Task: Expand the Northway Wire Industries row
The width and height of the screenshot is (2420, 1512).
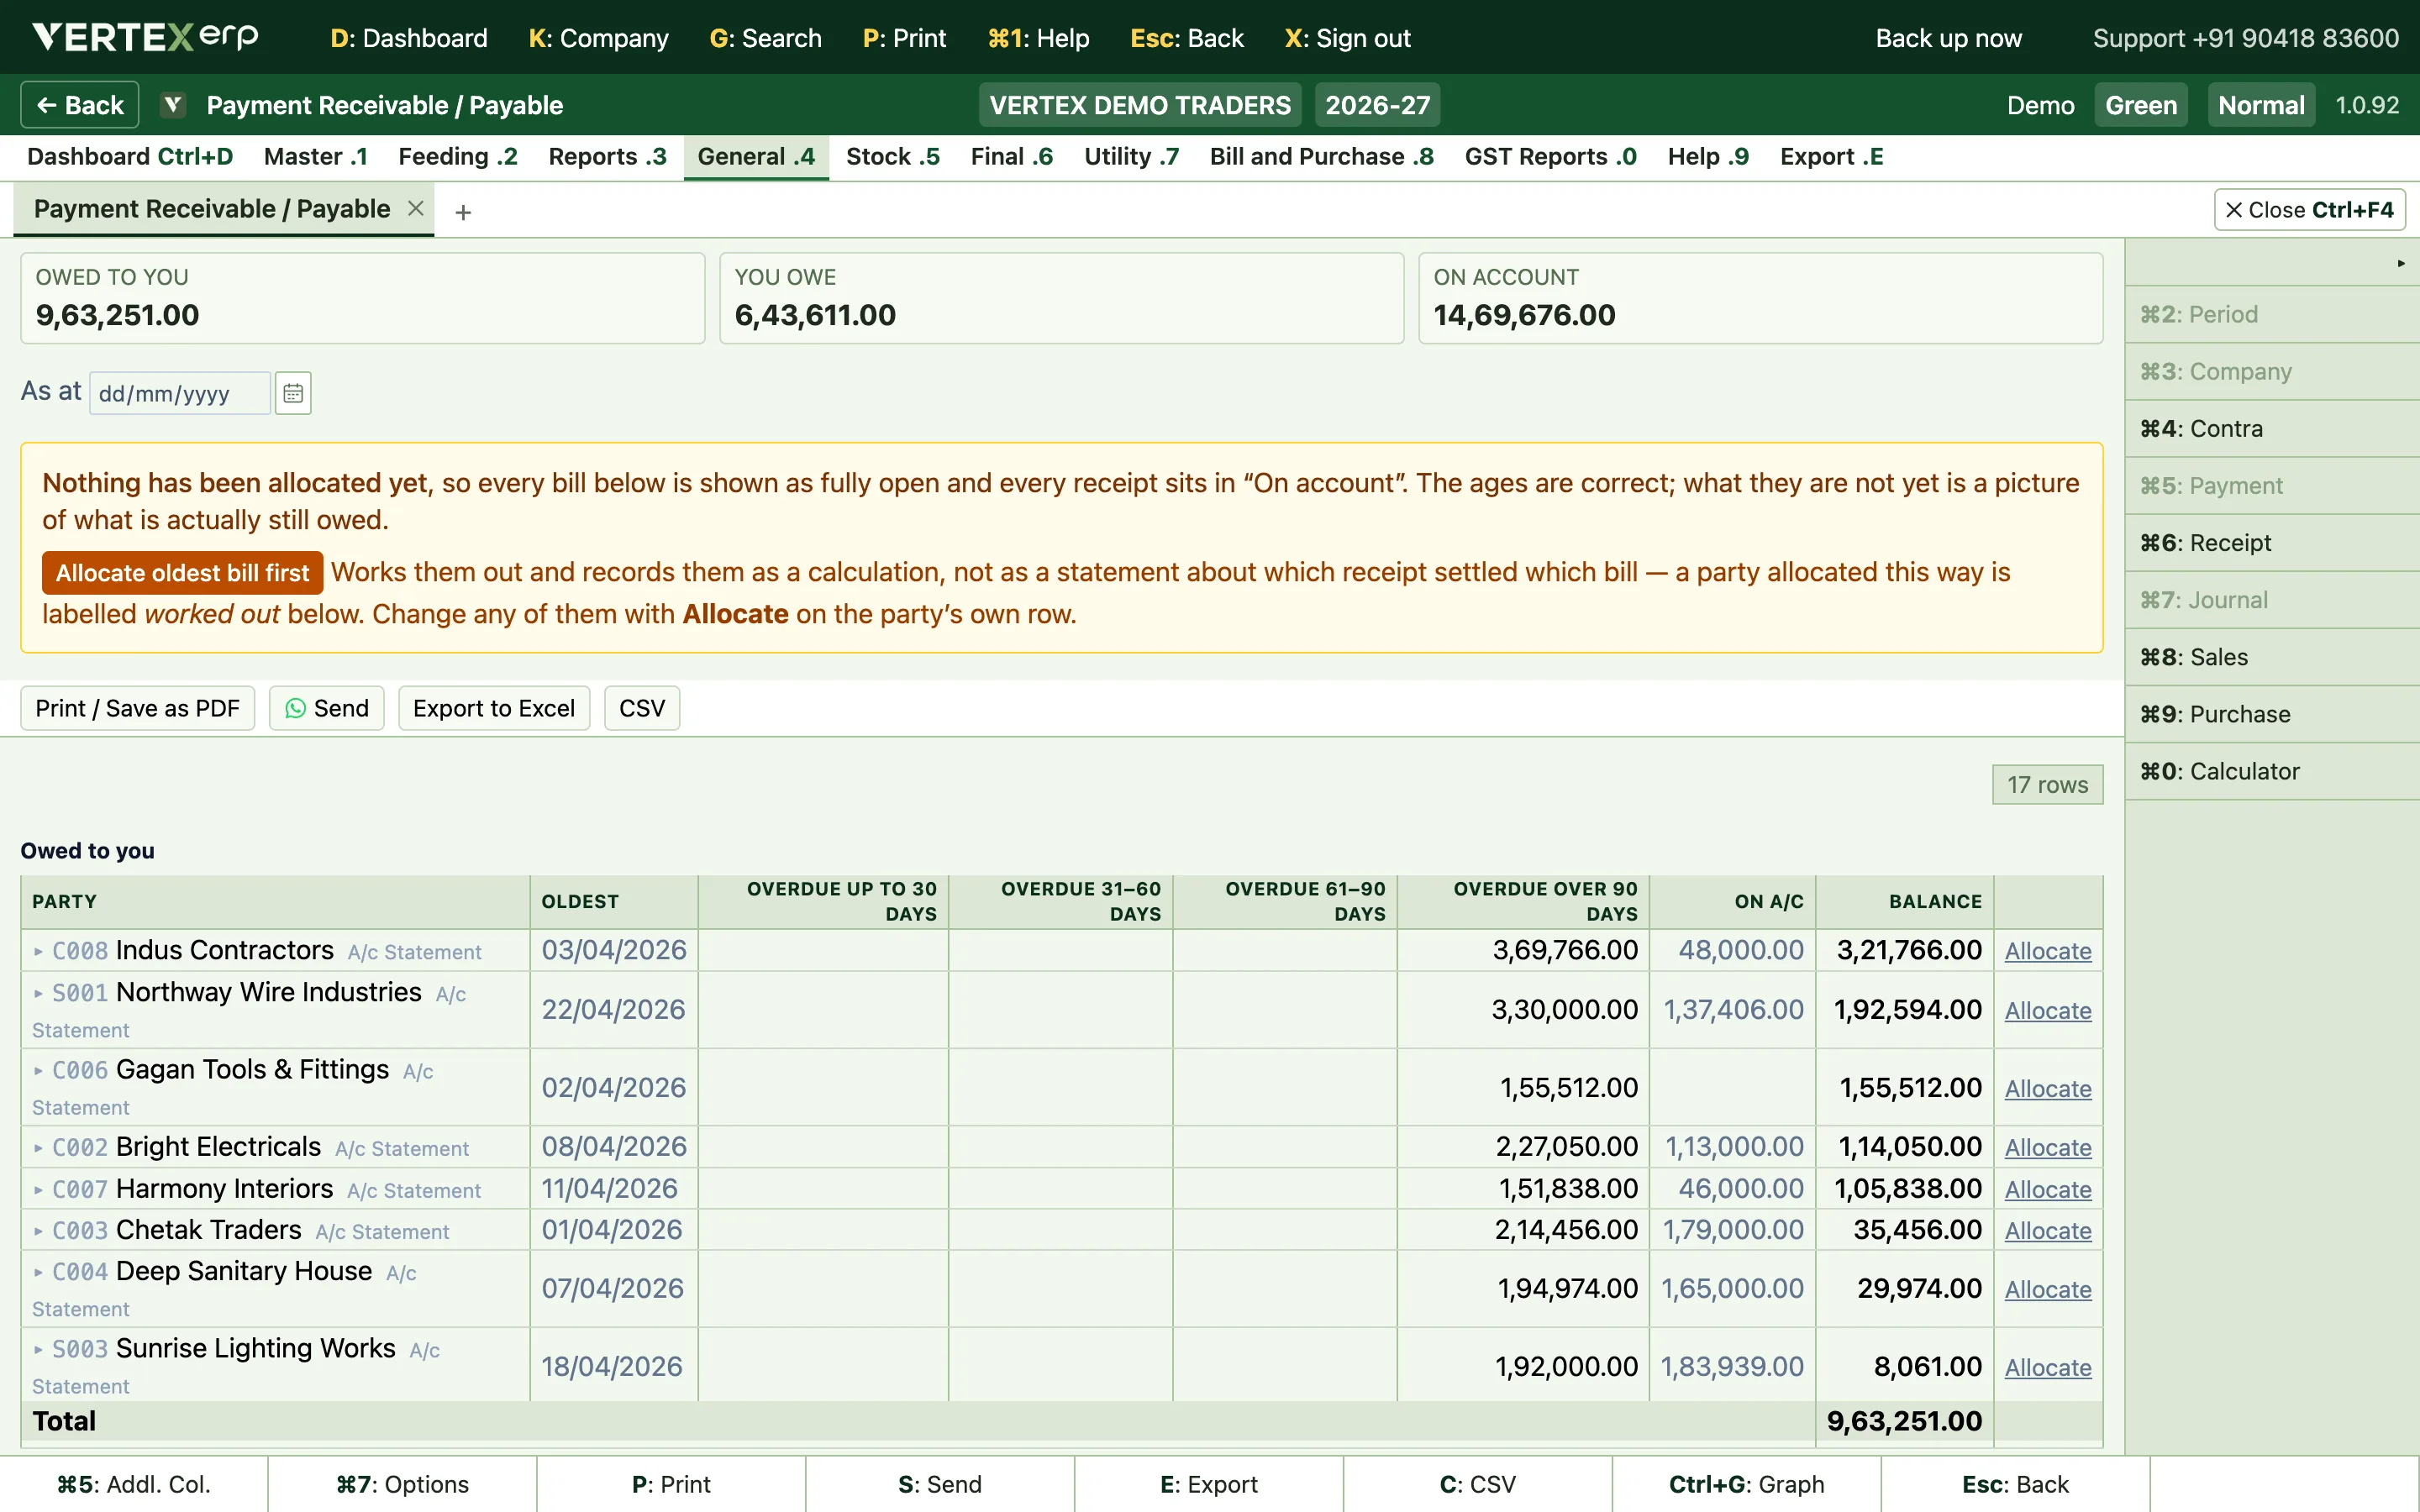Action: pos(38,993)
